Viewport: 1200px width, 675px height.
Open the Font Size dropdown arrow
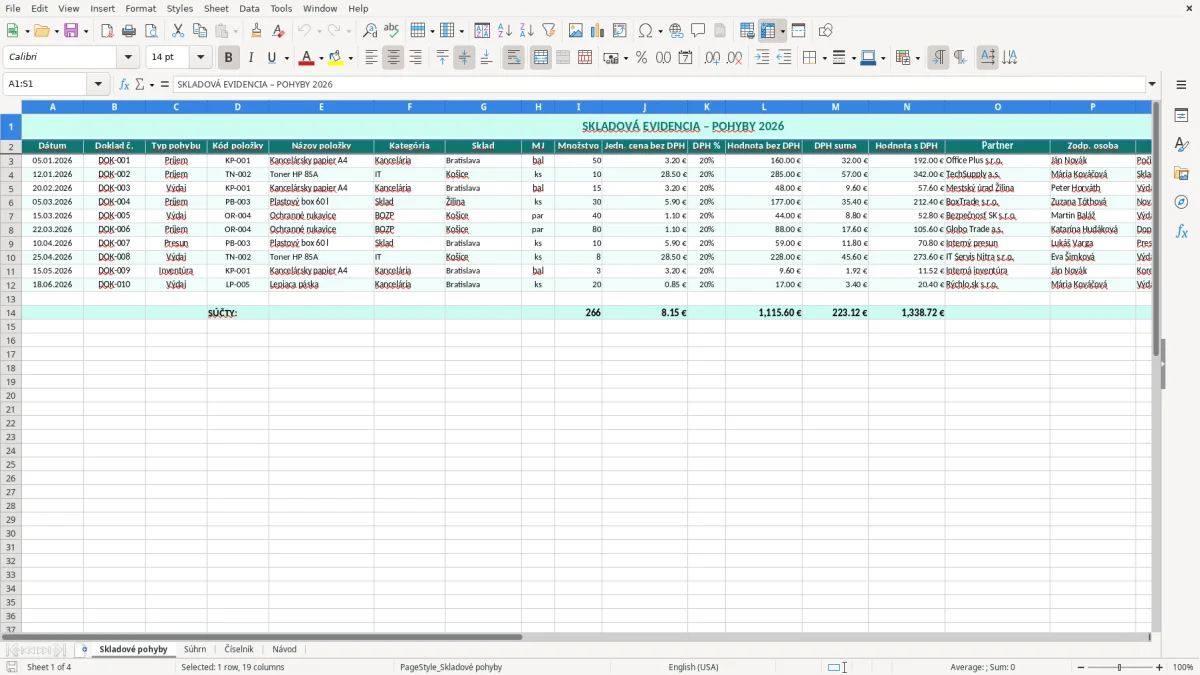pos(200,58)
